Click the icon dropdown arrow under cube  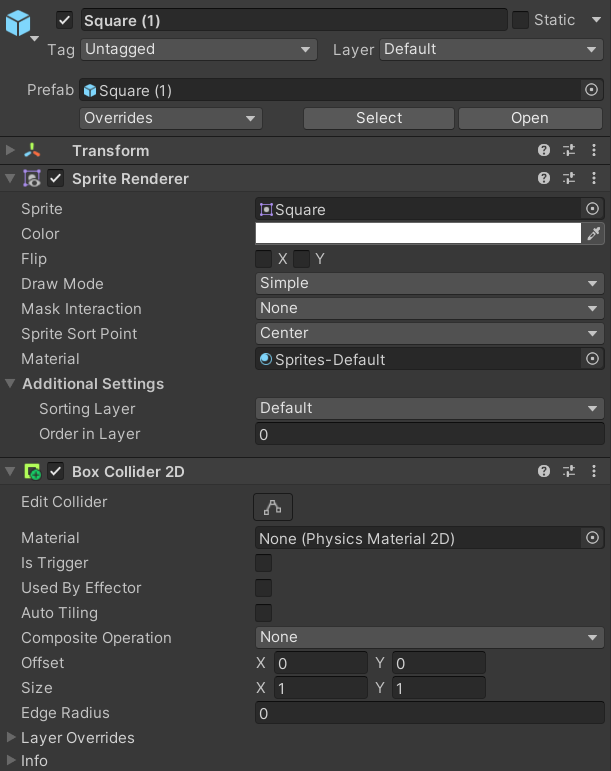coord(34,38)
